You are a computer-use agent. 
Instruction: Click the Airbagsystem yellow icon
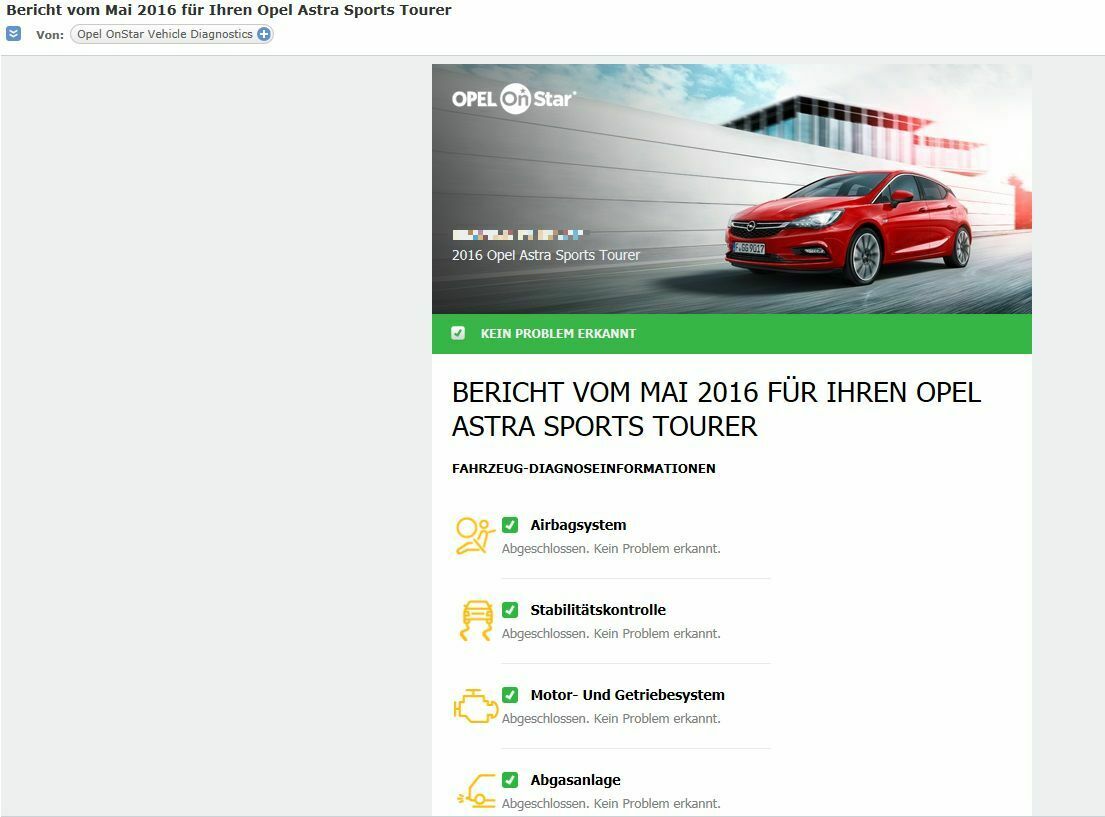[x=474, y=536]
